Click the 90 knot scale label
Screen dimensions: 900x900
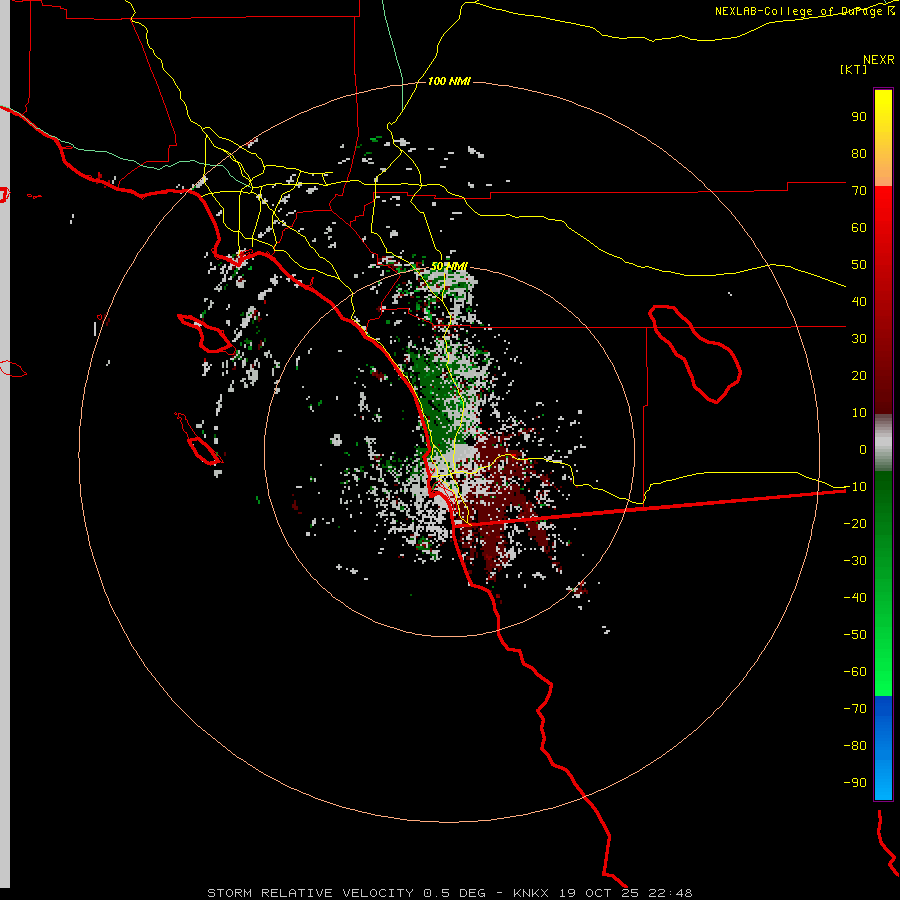coord(859,117)
